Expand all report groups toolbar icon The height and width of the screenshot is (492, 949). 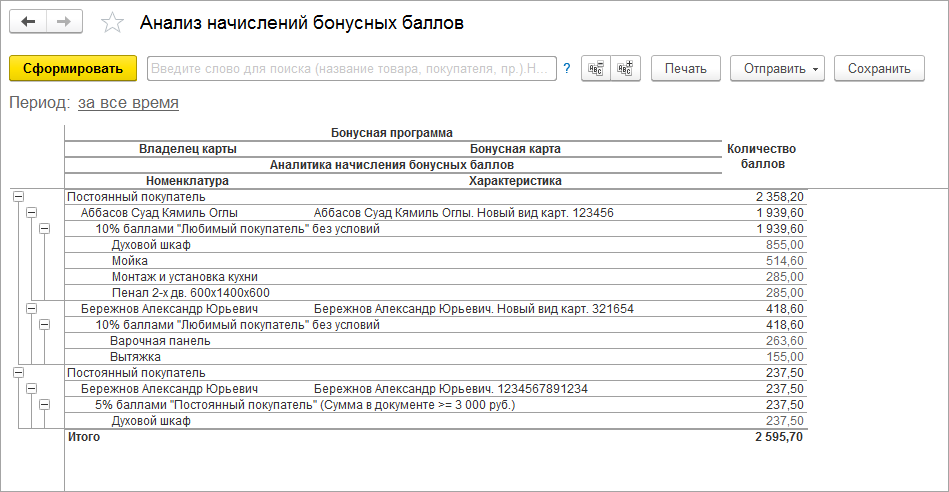pos(626,69)
